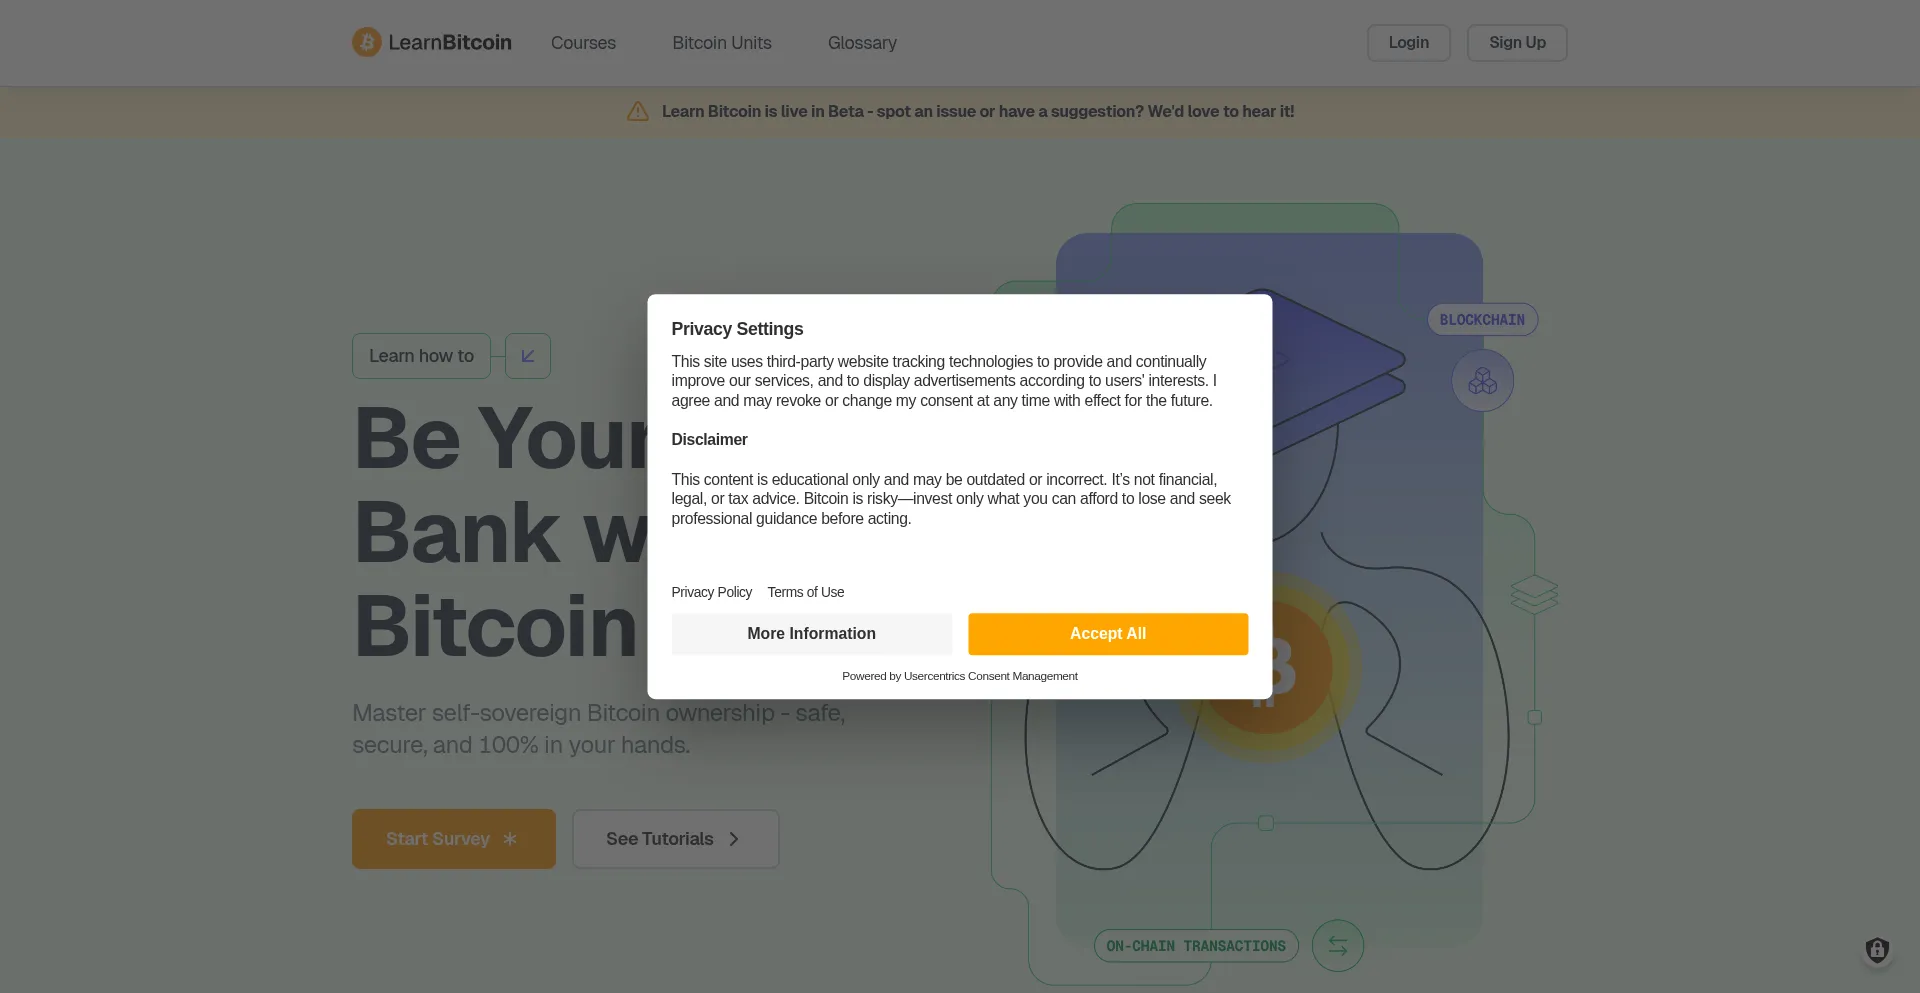The image size is (1920, 993).
Task: Click the Sign Up button
Action: pyautogui.click(x=1516, y=43)
